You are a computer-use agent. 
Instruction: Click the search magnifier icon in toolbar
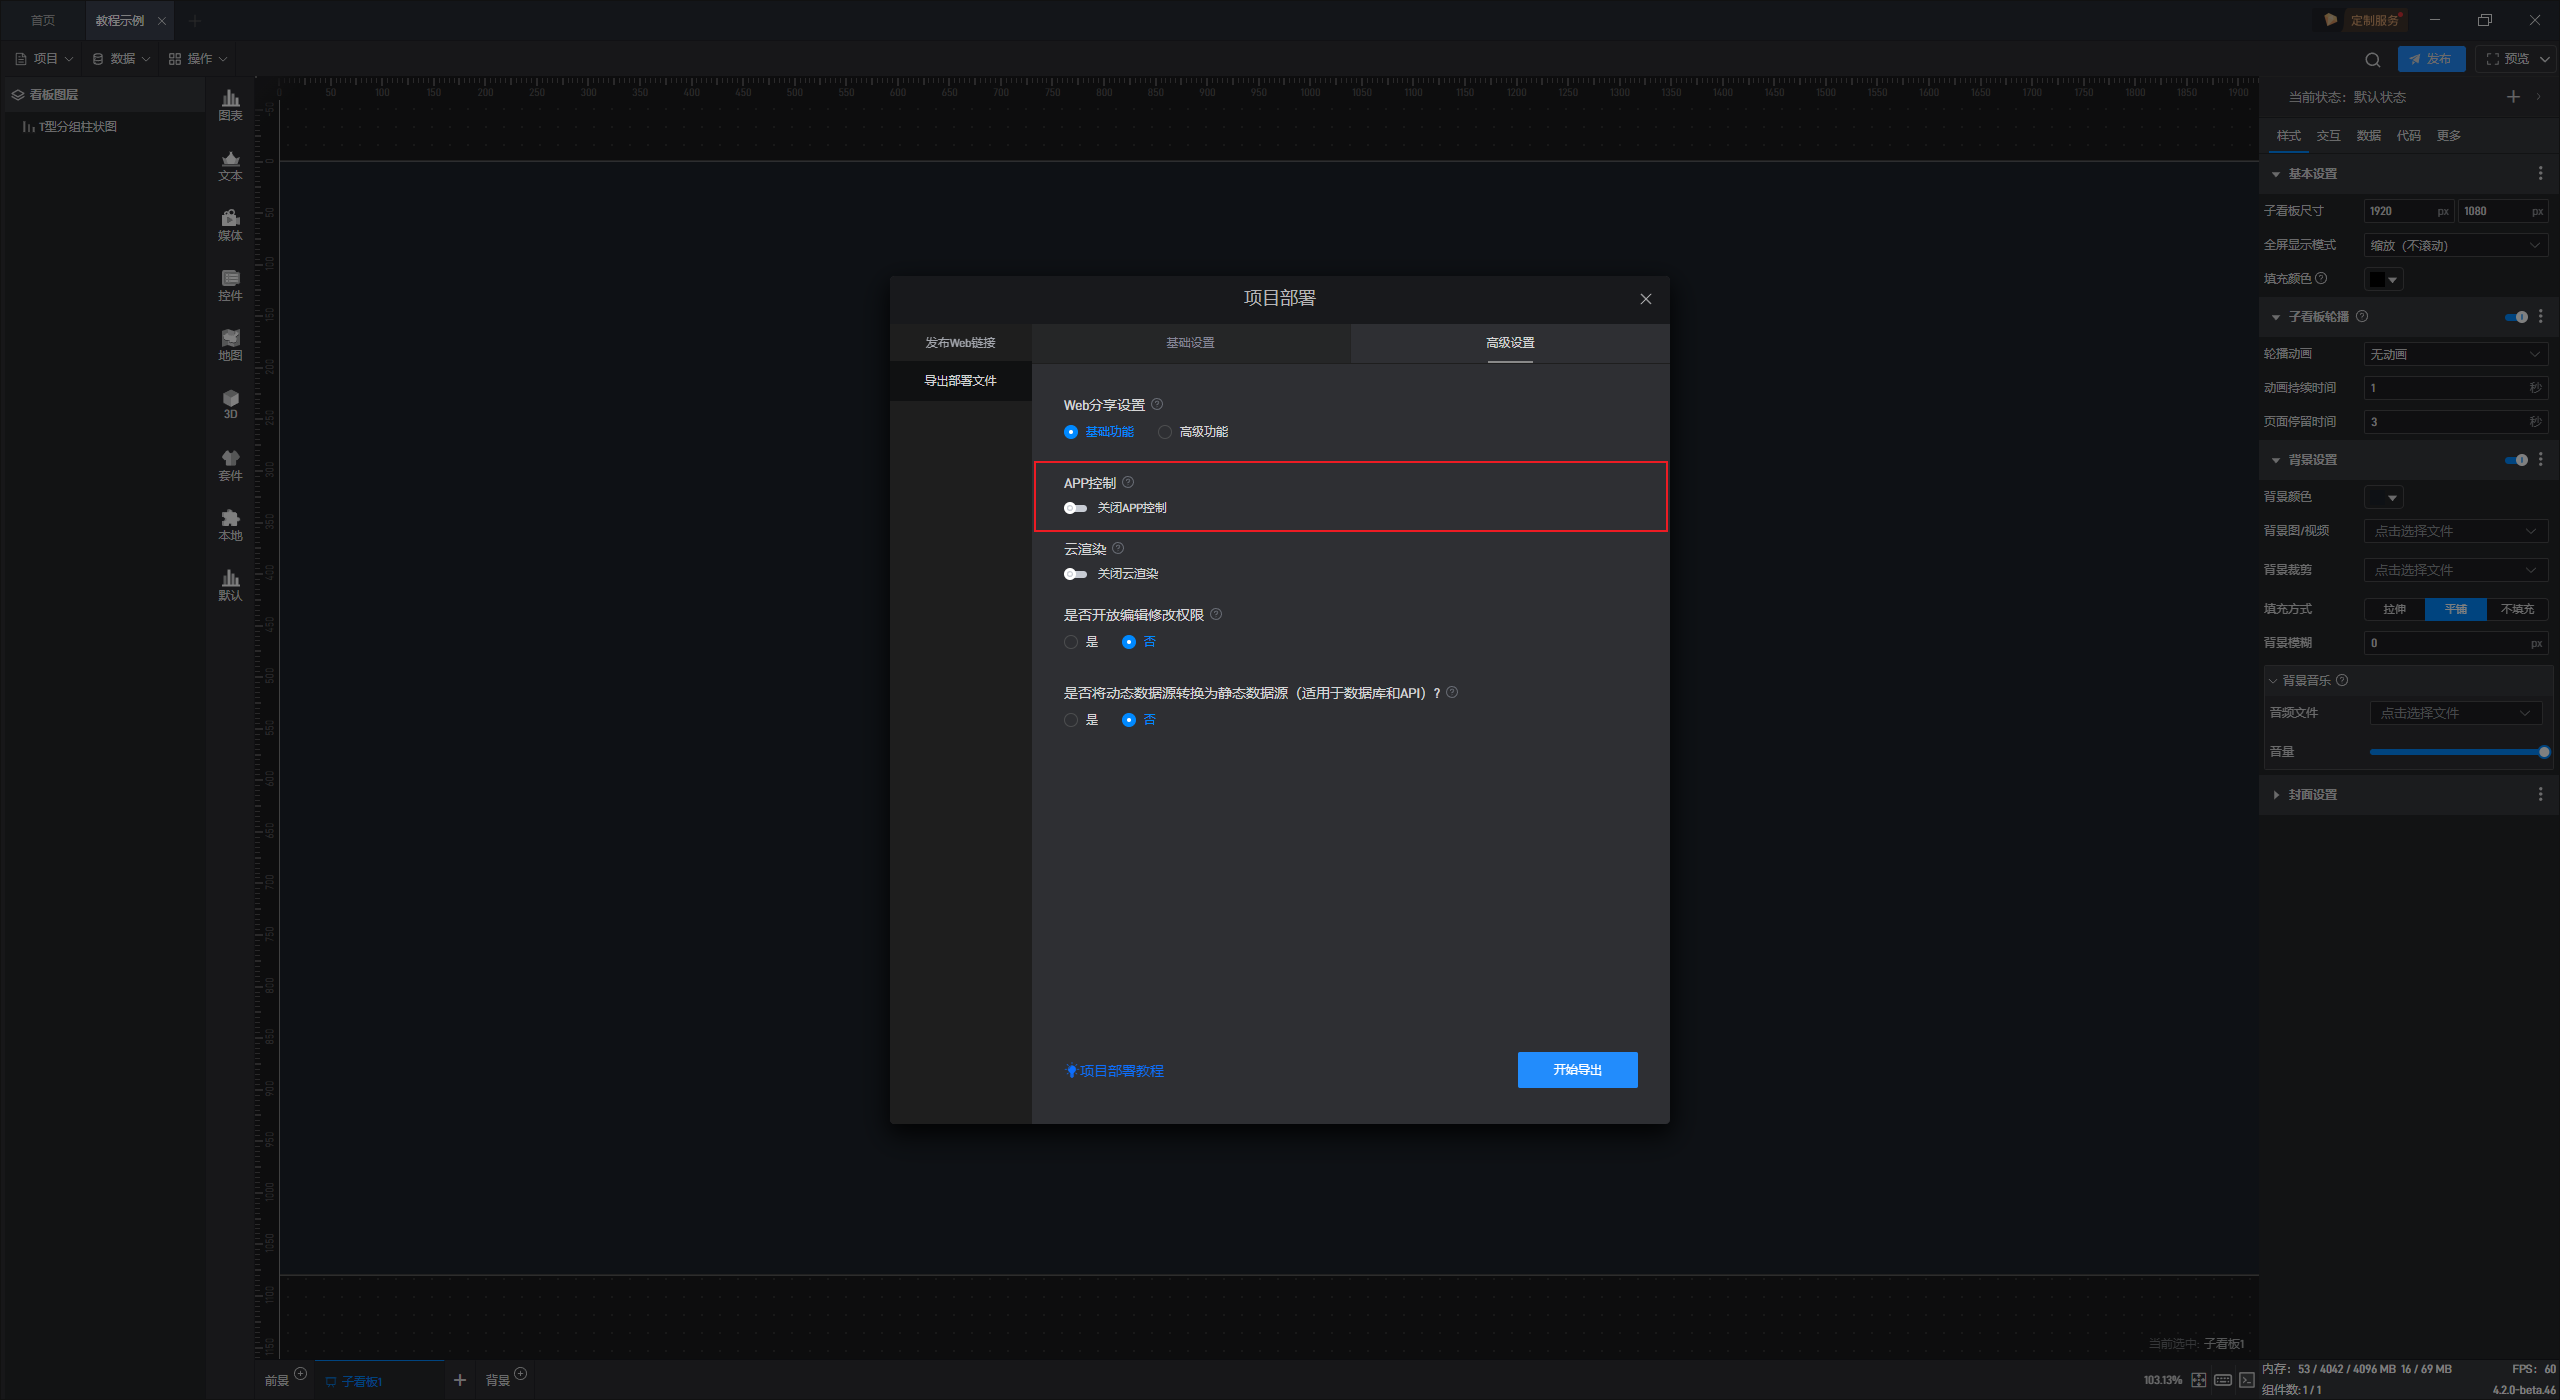coord(2372,60)
